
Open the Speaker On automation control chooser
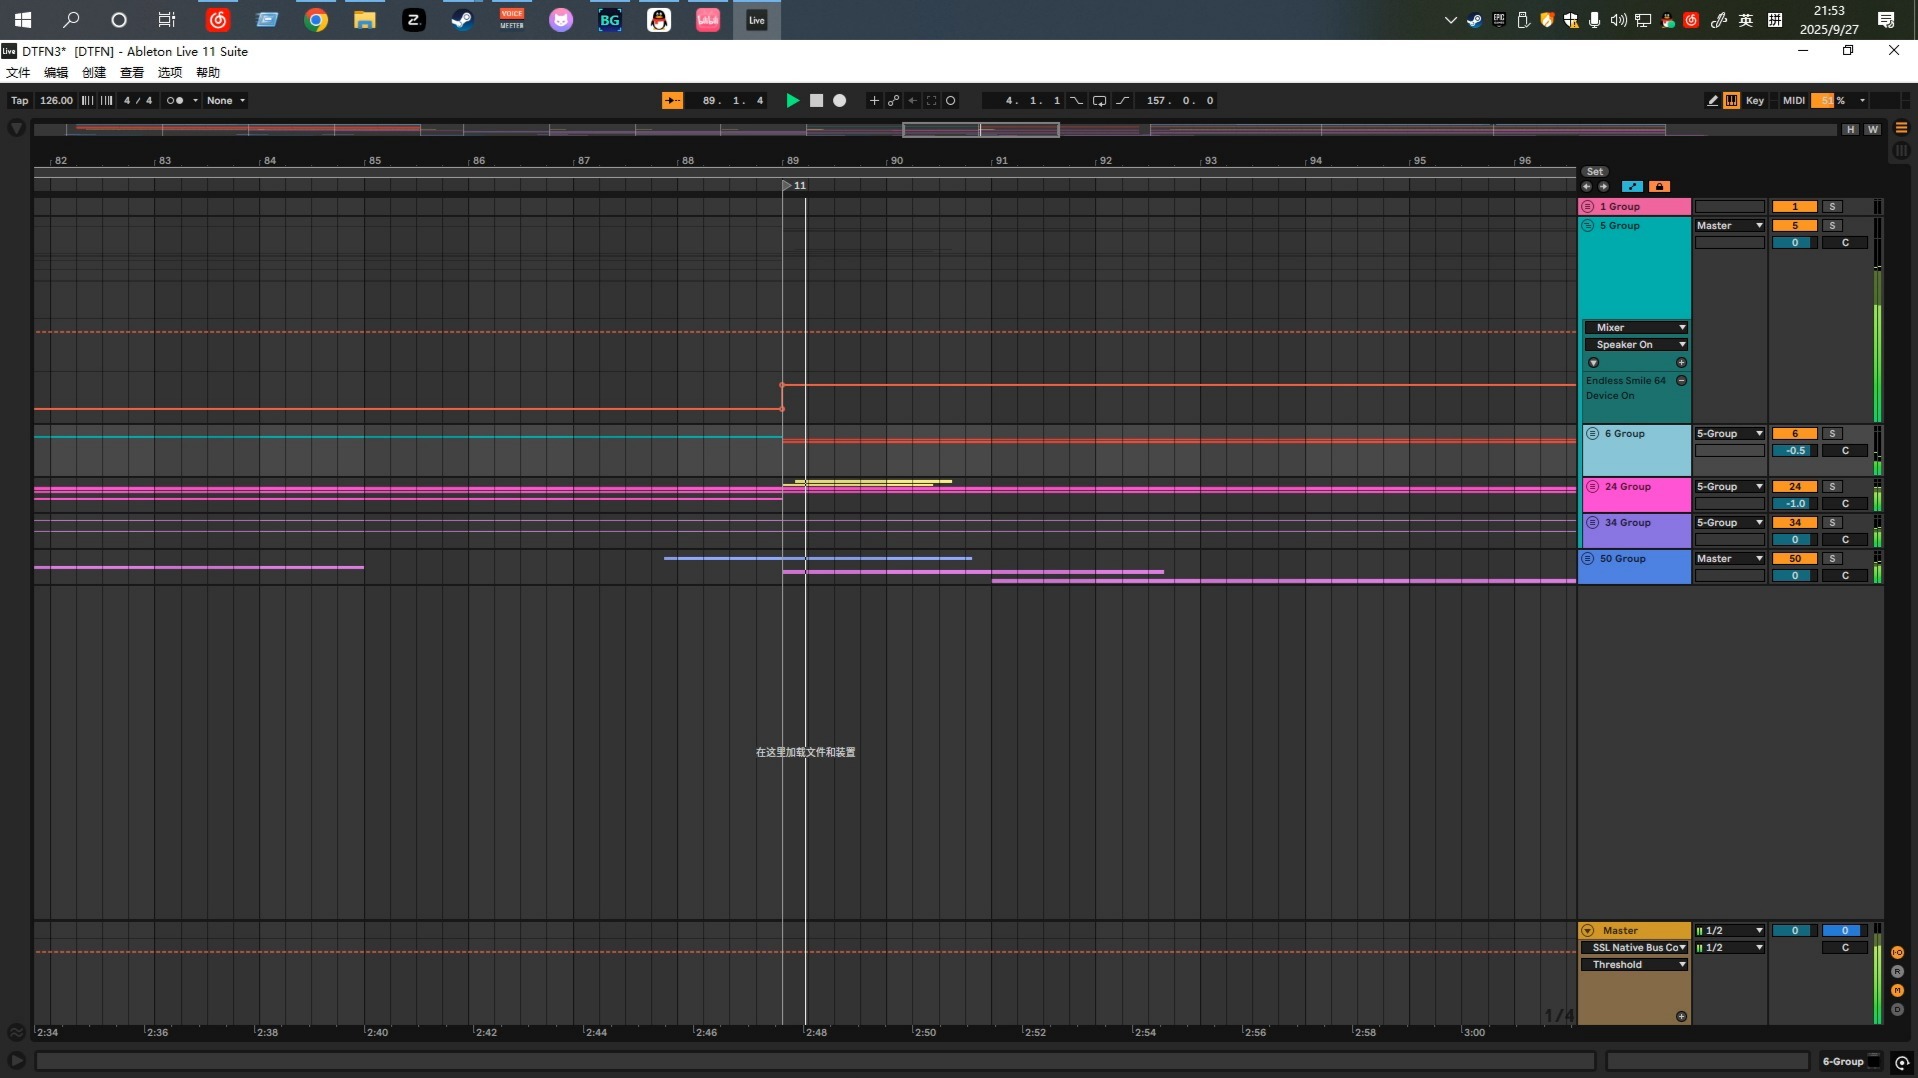pyautogui.click(x=1636, y=345)
